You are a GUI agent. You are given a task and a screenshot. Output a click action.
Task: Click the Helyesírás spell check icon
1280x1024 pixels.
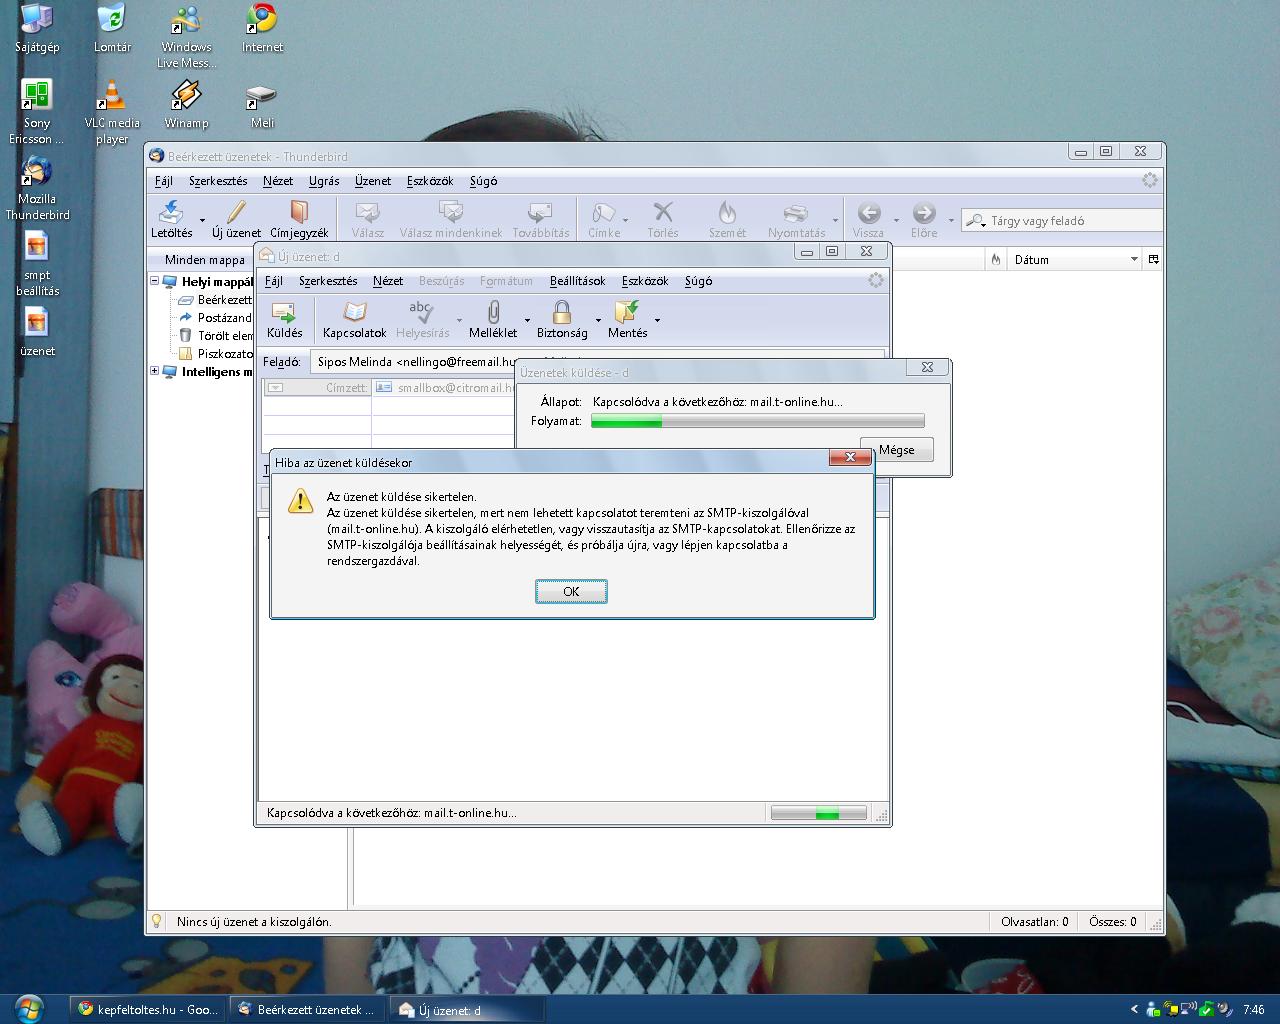click(x=422, y=312)
